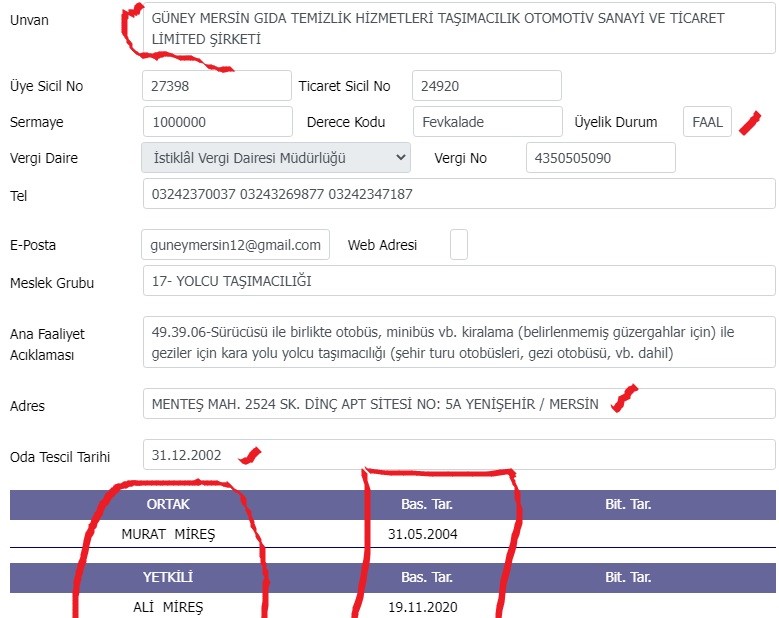Click the Unvan company name field
The image size is (779, 618).
point(459,28)
